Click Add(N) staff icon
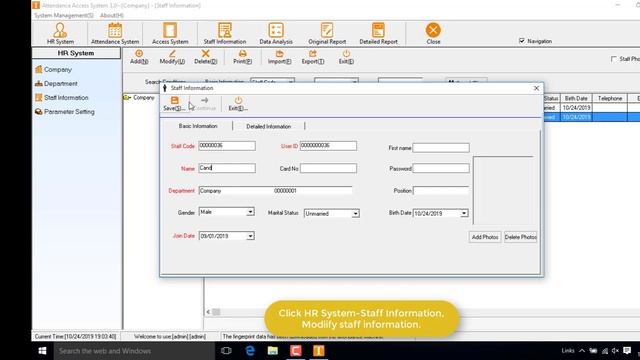Viewport: 640px width, 360px height. coord(139,57)
